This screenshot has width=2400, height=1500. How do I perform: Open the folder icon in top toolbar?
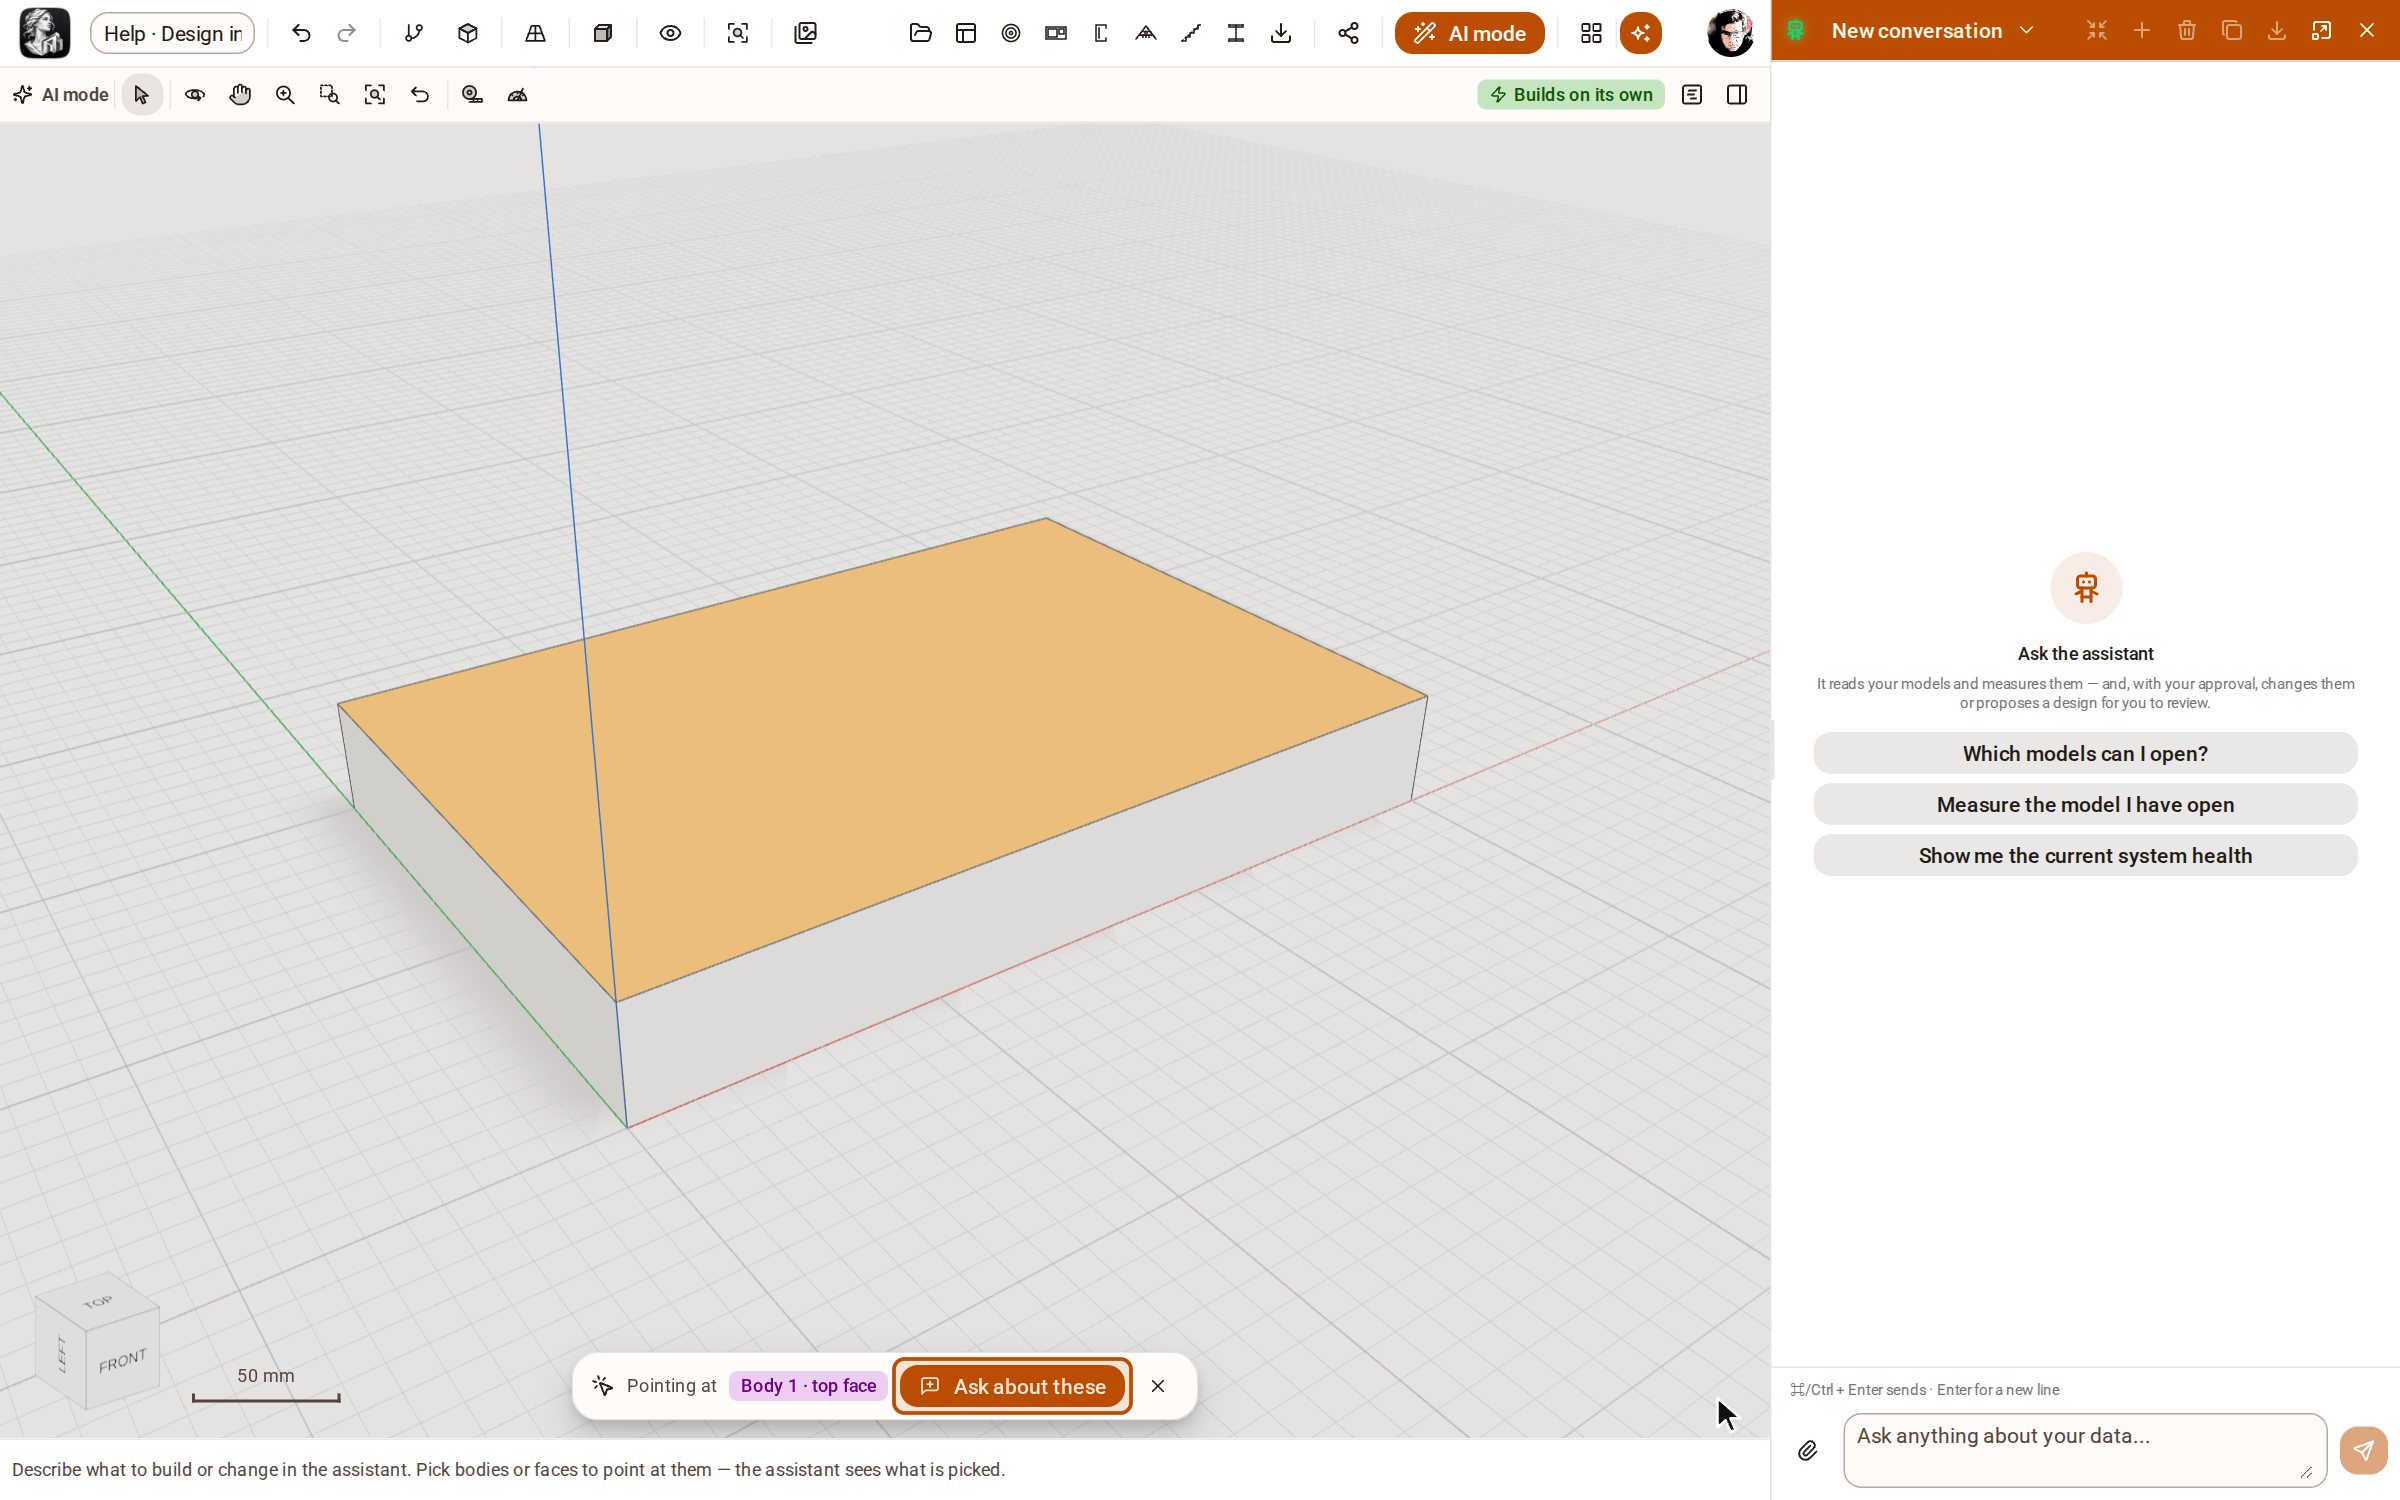tap(920, 33)
